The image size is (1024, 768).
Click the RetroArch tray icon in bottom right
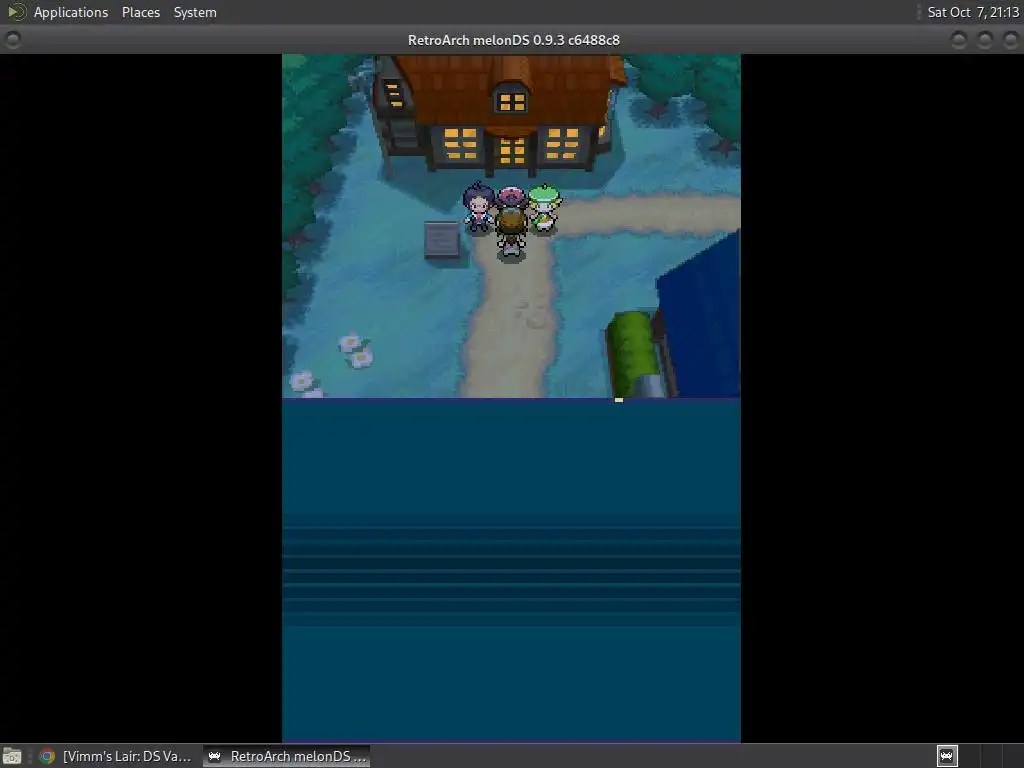click(x=947, y=756)
